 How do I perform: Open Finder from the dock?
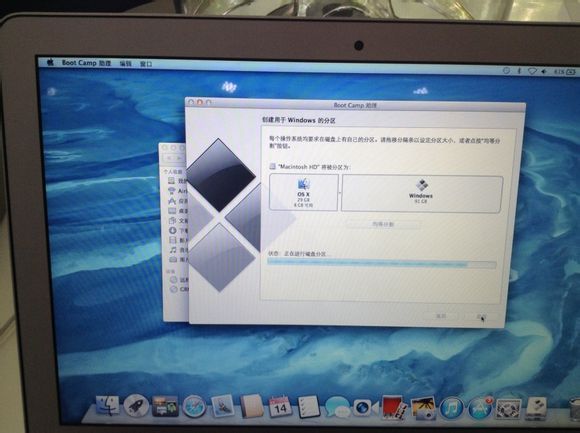(x=108, y=406)
